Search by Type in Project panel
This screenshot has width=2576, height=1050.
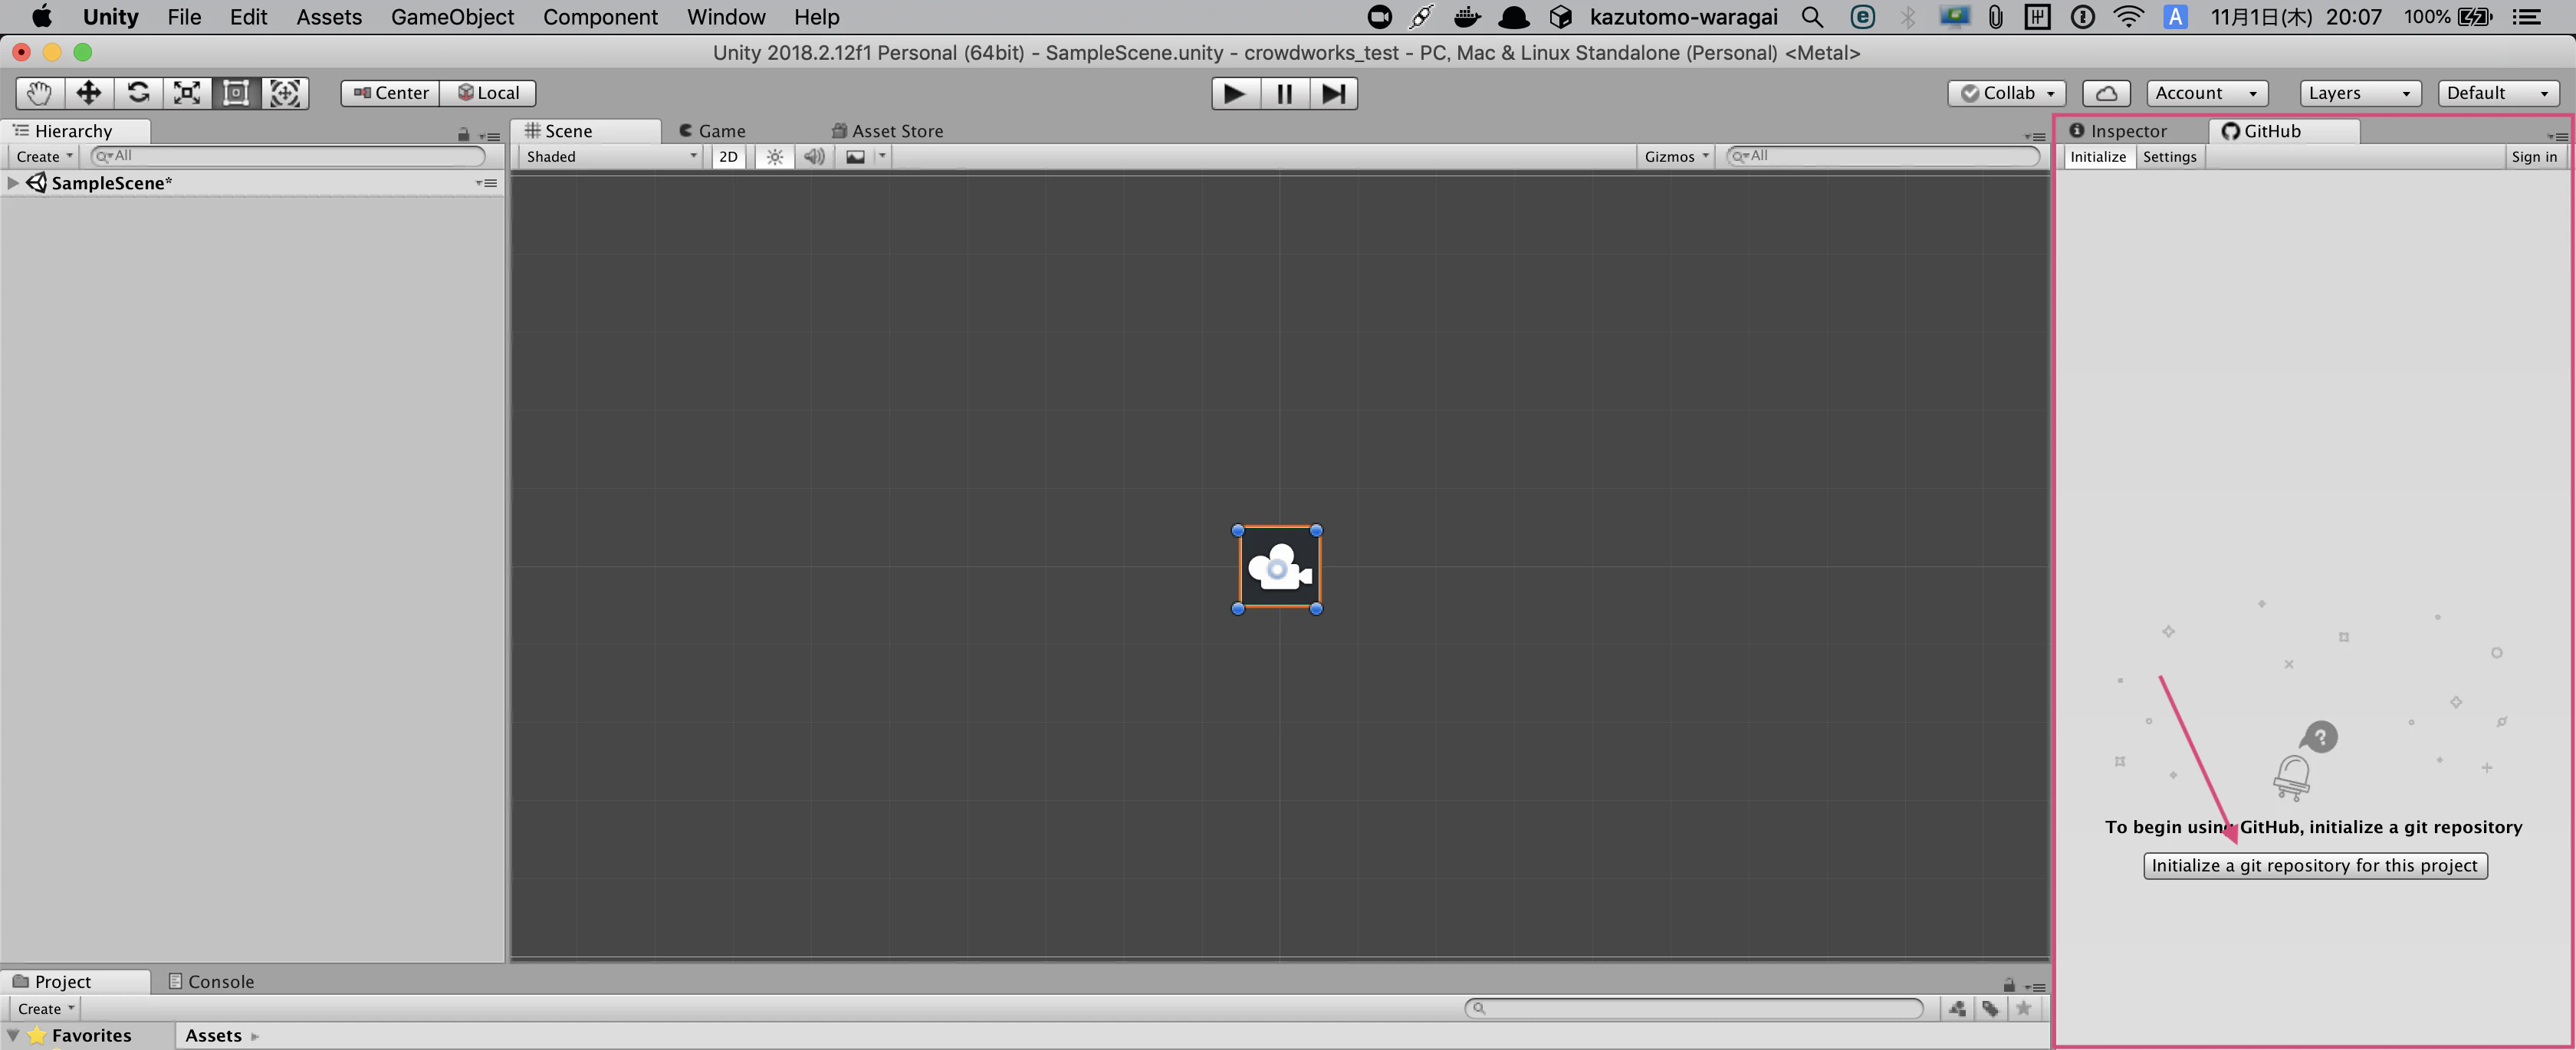1957,1008
